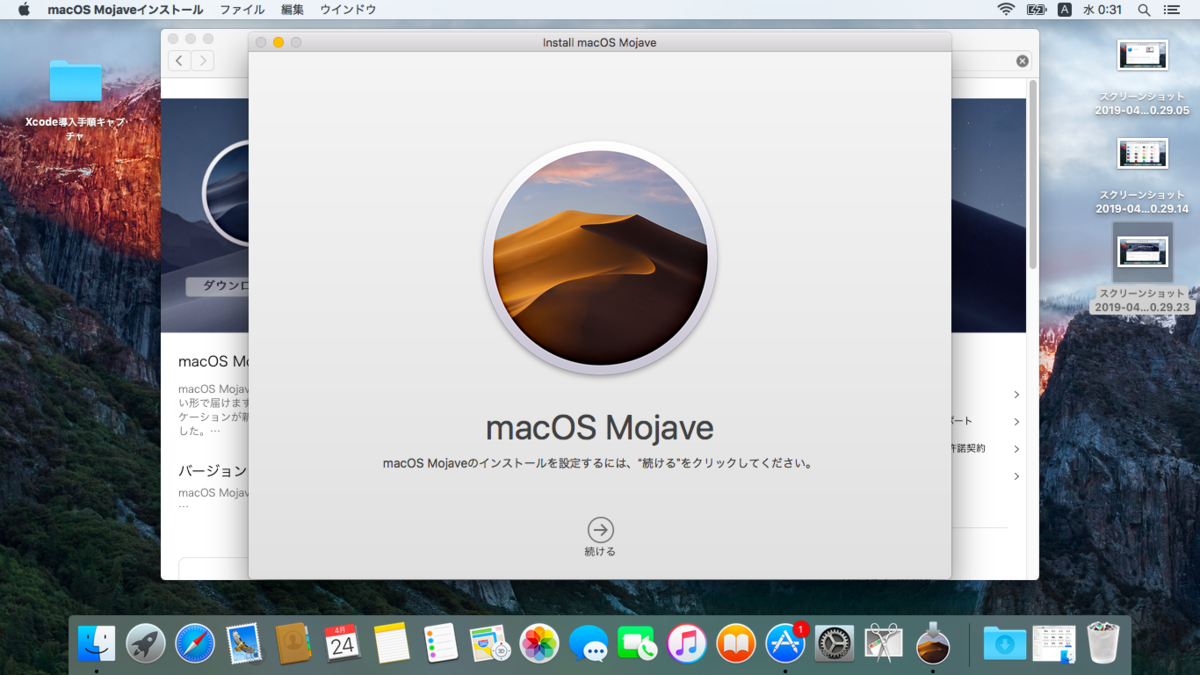Open the Downloads folder in the Dock
This screenshot has width=1200, height=675.
click(x=1005, y=644)
